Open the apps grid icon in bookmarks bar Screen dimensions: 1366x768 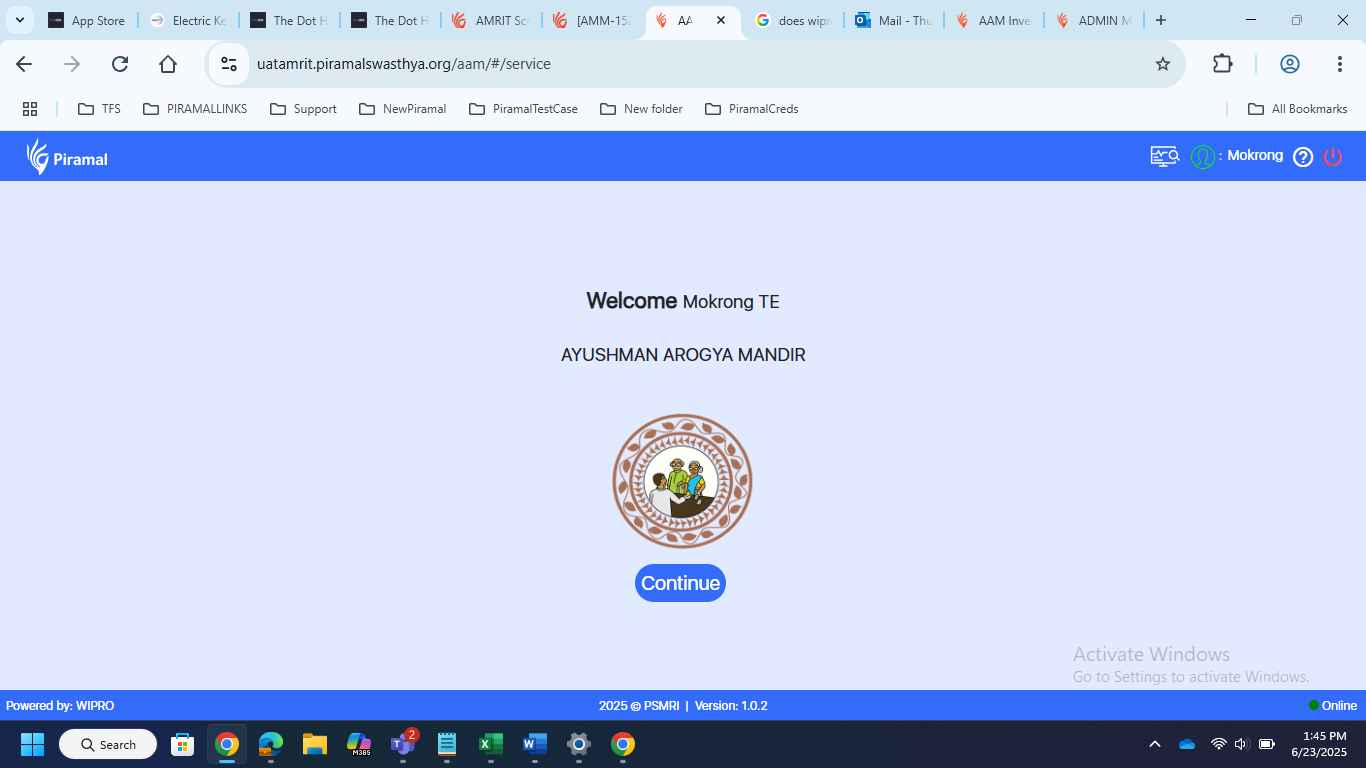click(x=30, y=109)
